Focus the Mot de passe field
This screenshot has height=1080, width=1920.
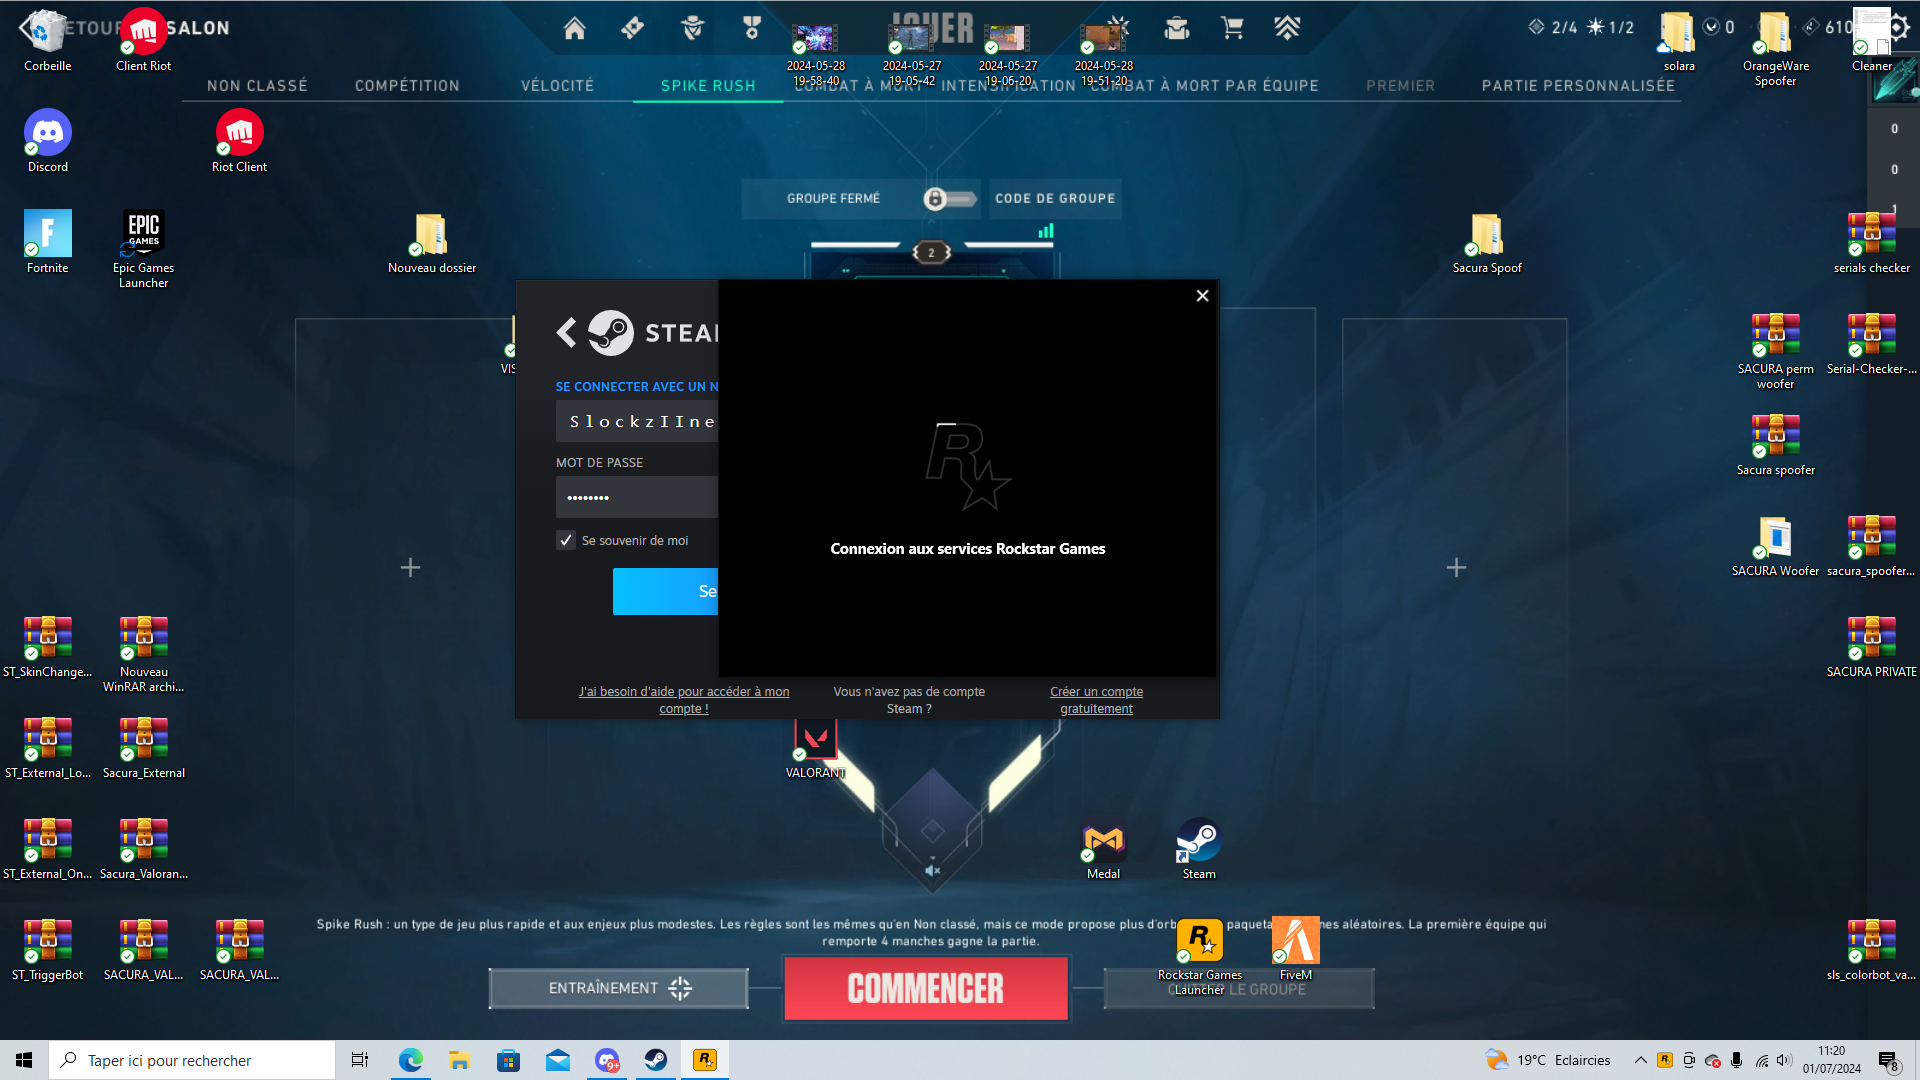click(637, 497)
